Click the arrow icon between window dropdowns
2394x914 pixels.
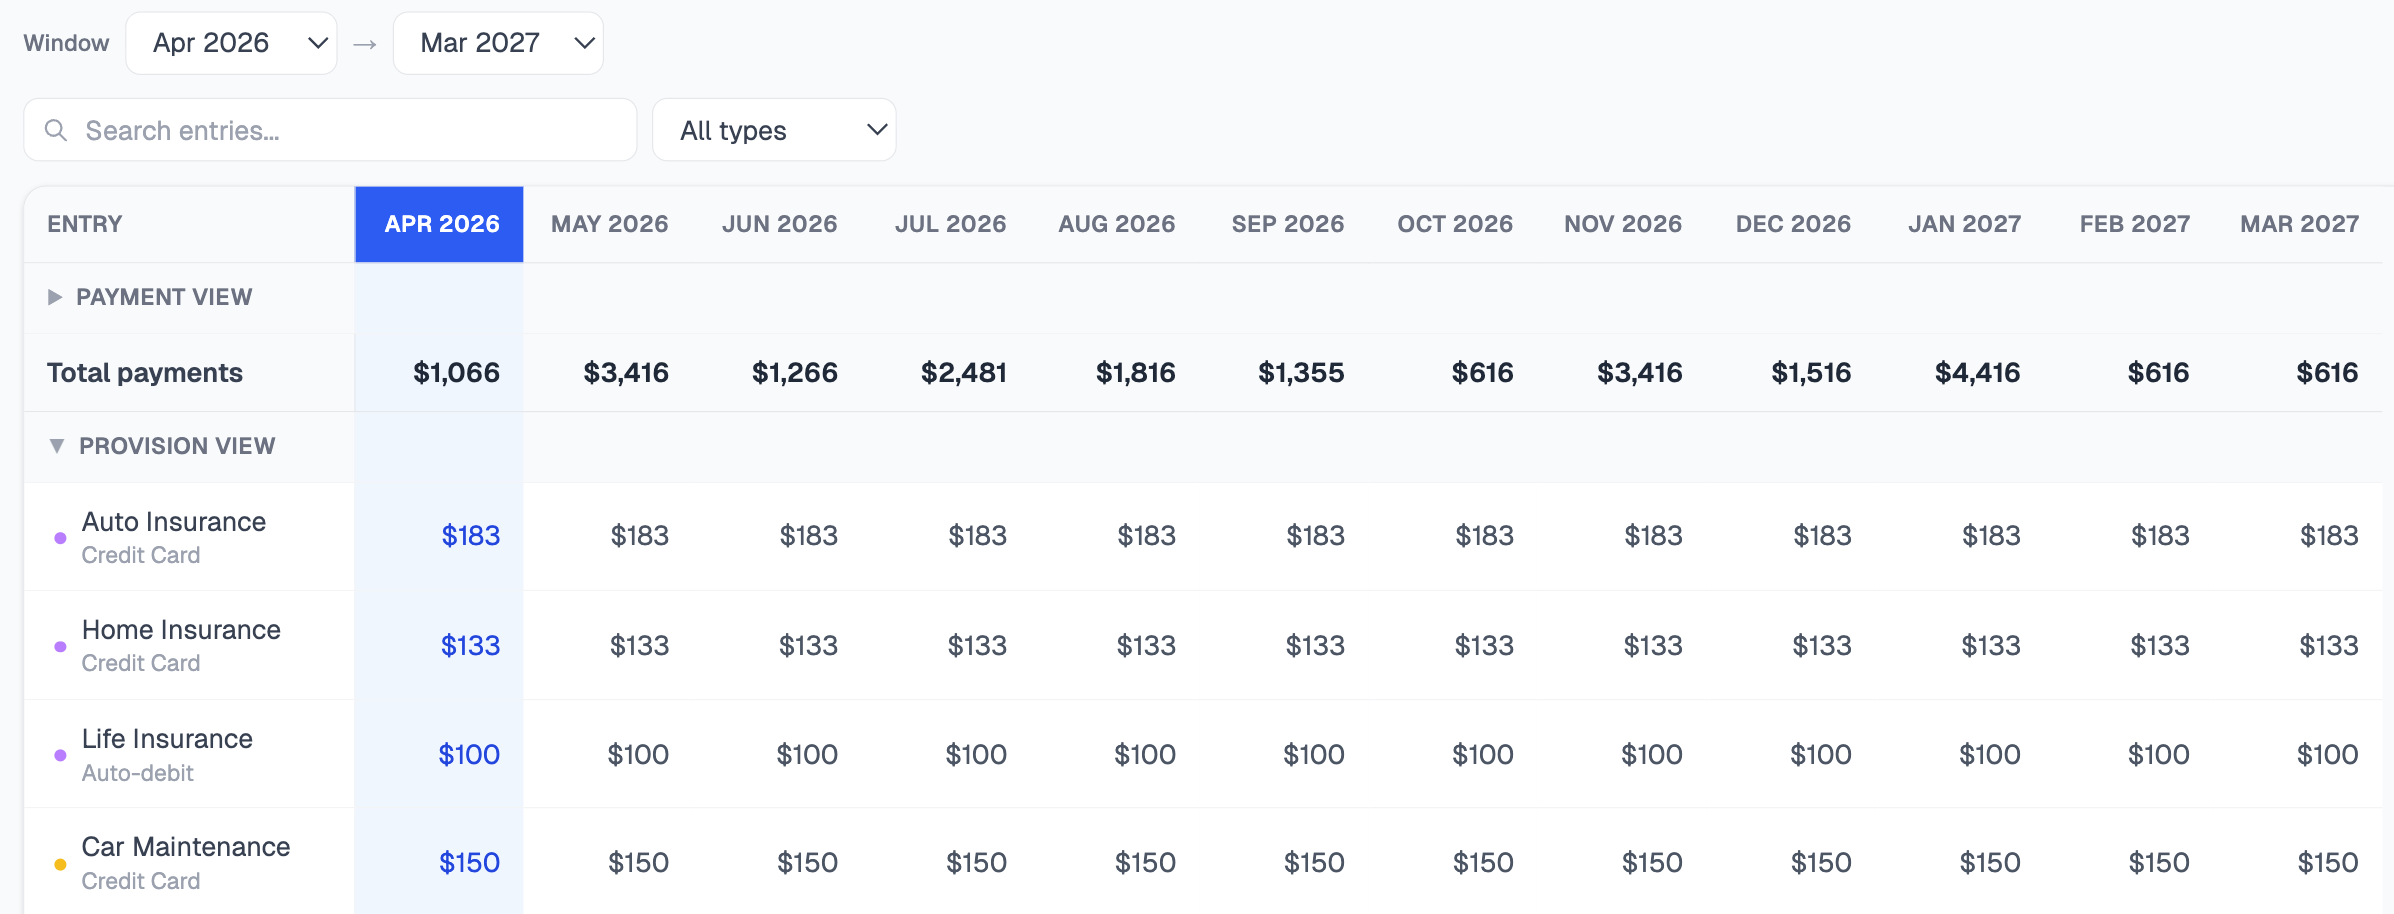point(366,43)
